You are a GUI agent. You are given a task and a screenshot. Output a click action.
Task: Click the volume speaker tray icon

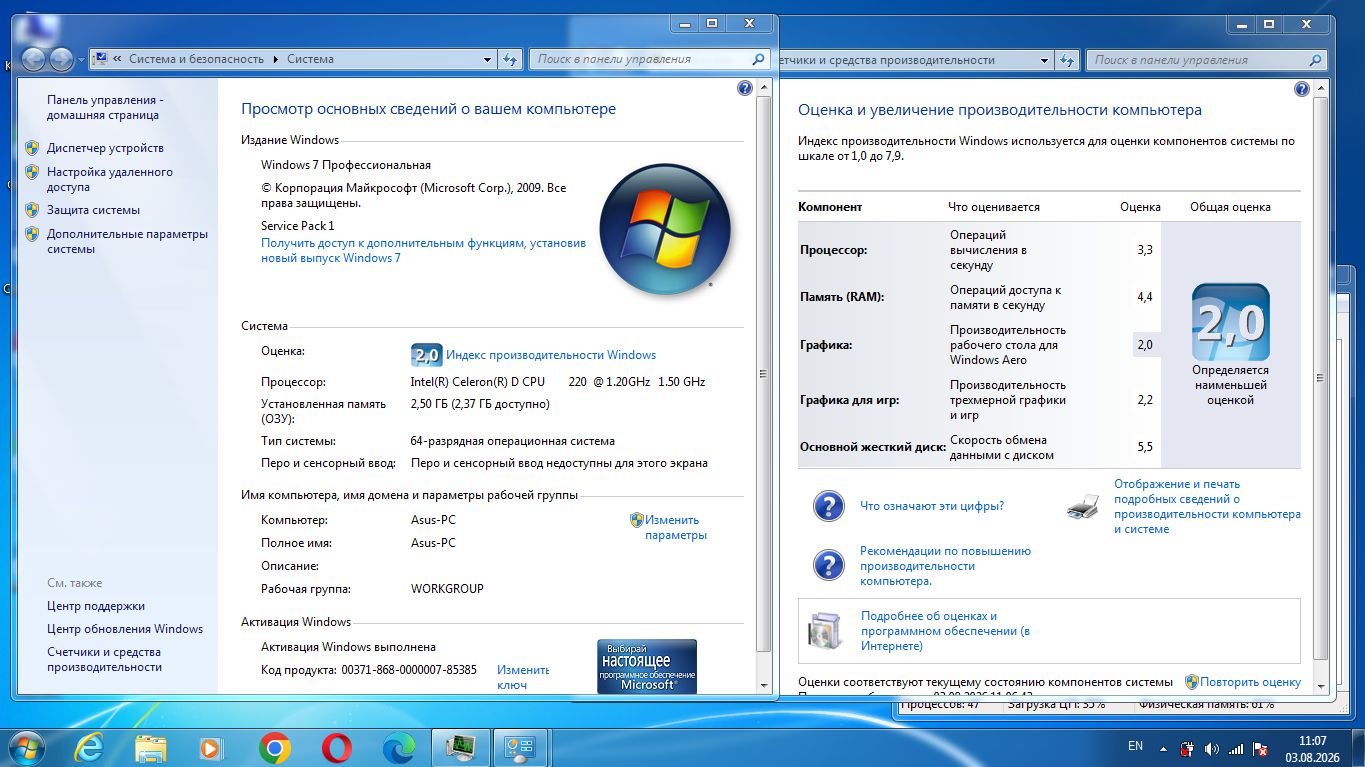click(1213, 748)
